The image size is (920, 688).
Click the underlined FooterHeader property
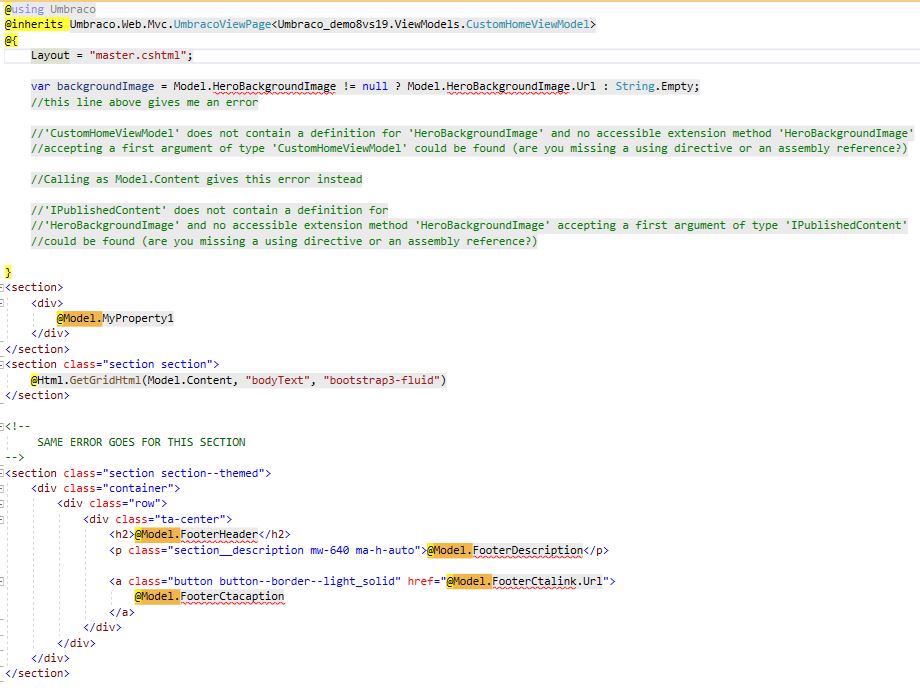[x=224, y=535]
